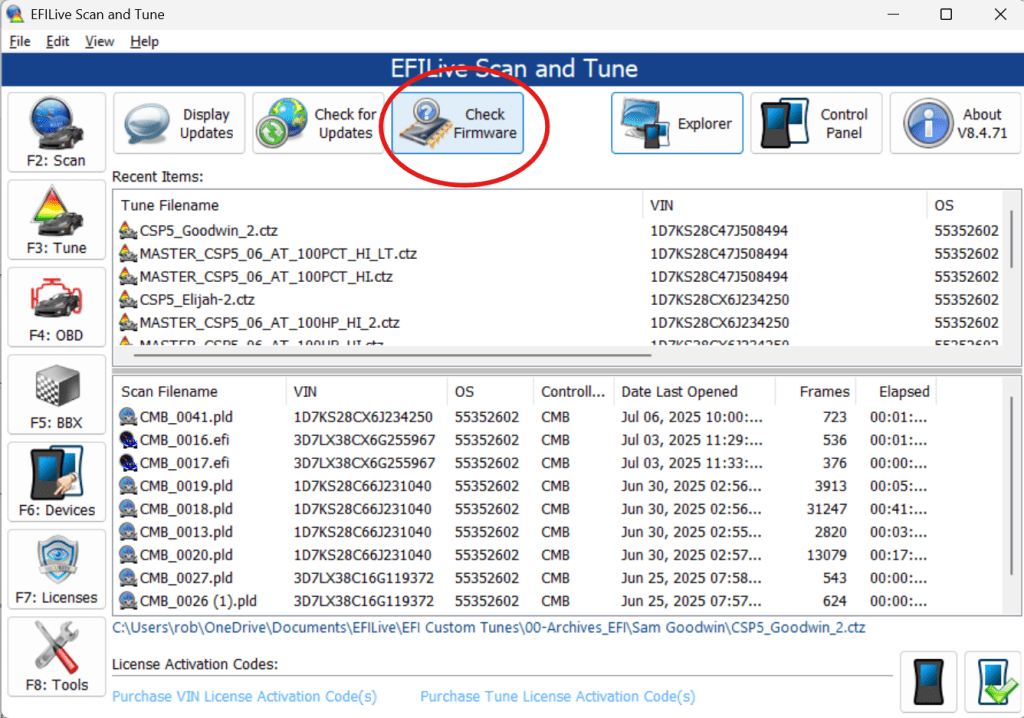Open the F3: Tune tool
This screenshot has height=718, width=1024.
click(x=57, y=221)
